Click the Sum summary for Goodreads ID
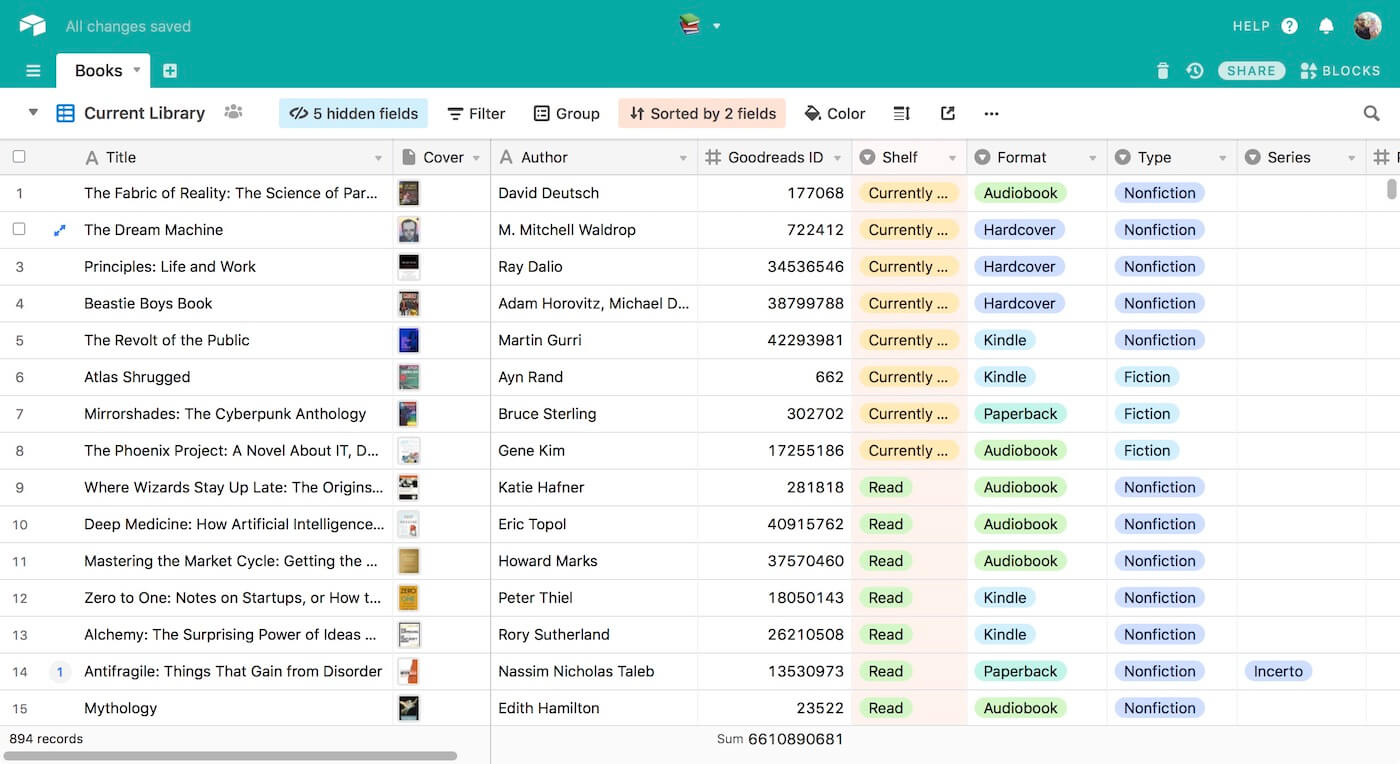 point(780,739)
